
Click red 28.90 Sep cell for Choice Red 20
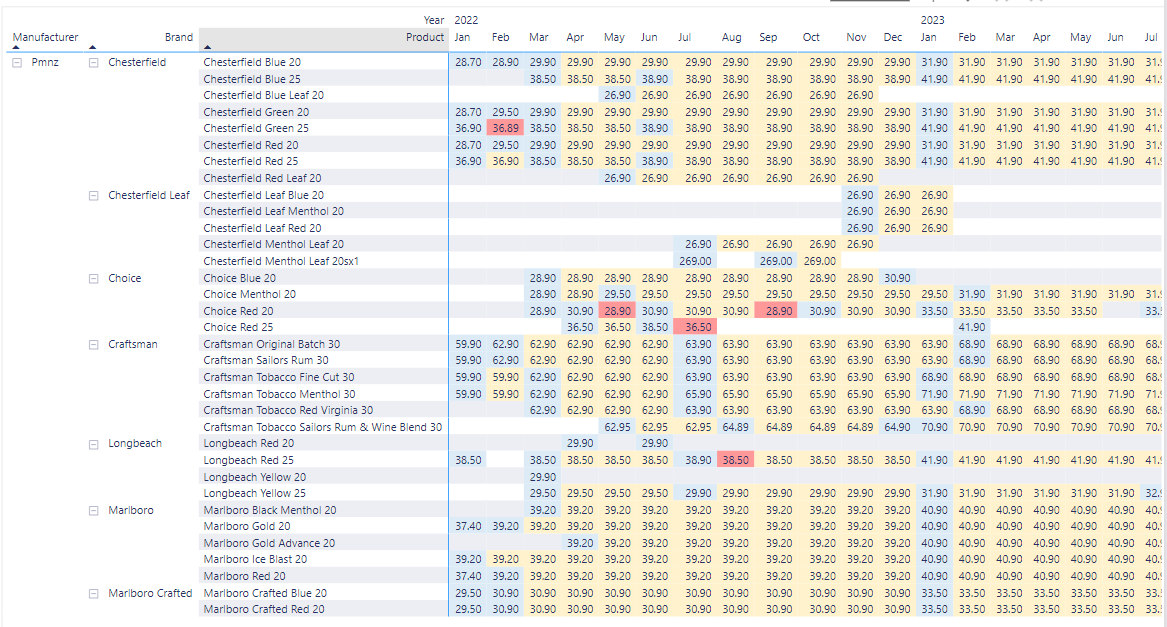pos(776,311)
